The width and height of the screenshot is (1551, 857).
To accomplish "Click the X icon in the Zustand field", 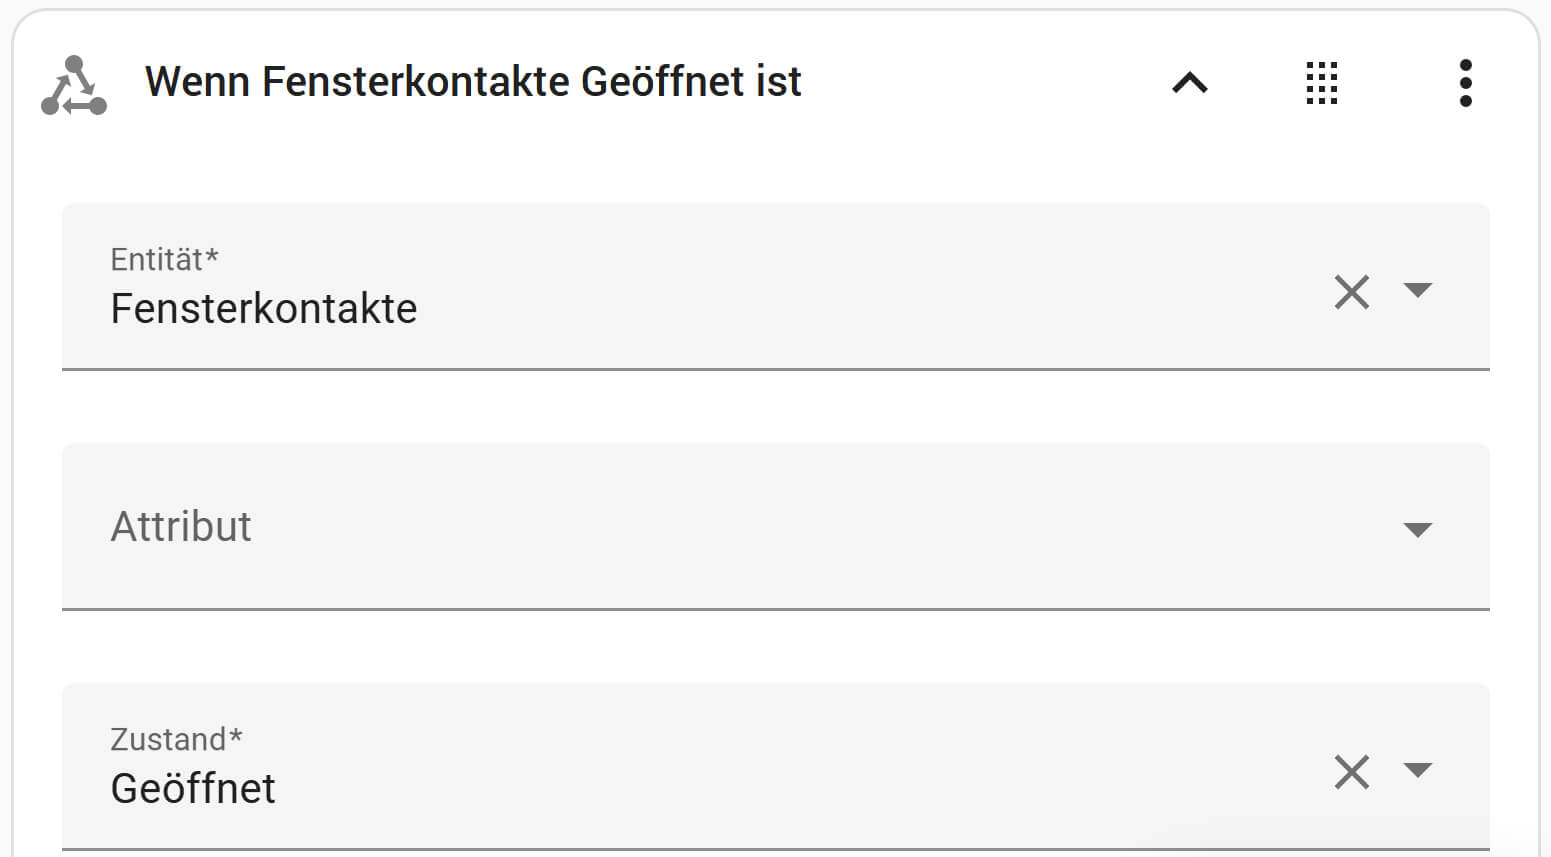I will coord(1351,772).
